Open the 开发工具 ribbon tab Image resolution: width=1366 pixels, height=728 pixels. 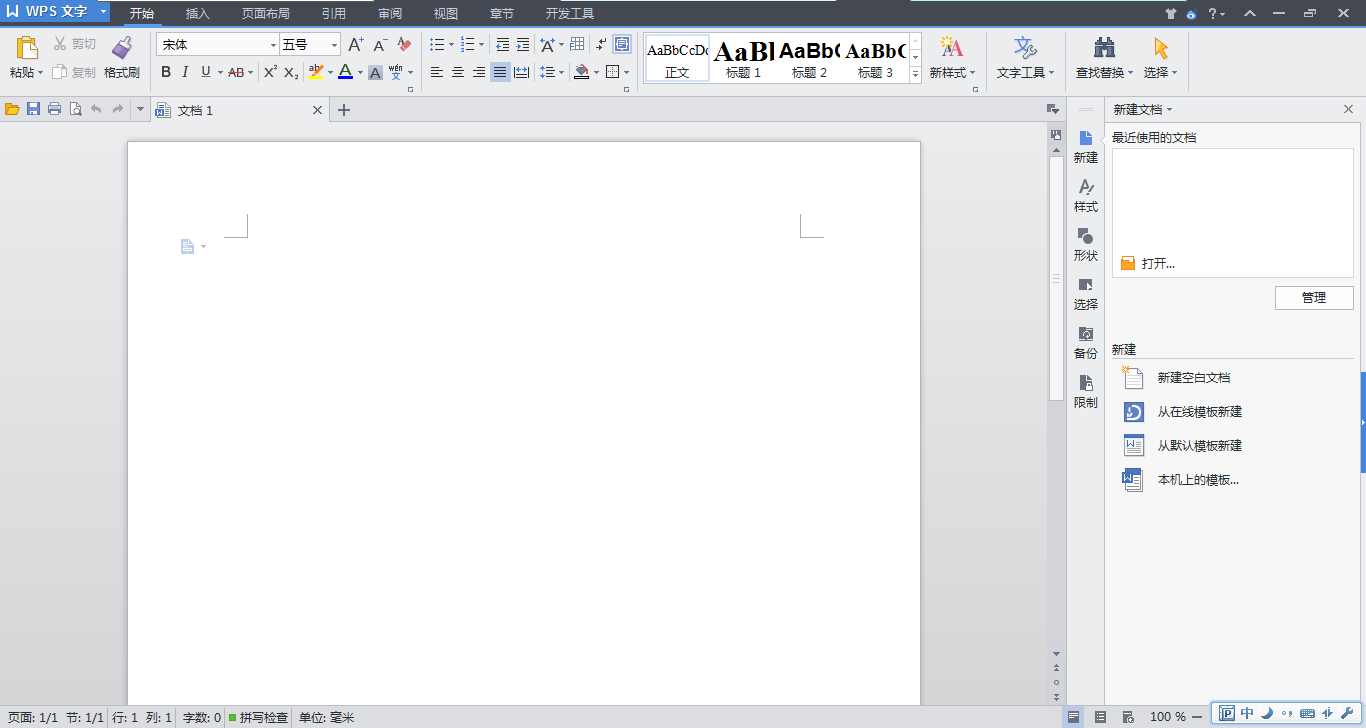570,14
